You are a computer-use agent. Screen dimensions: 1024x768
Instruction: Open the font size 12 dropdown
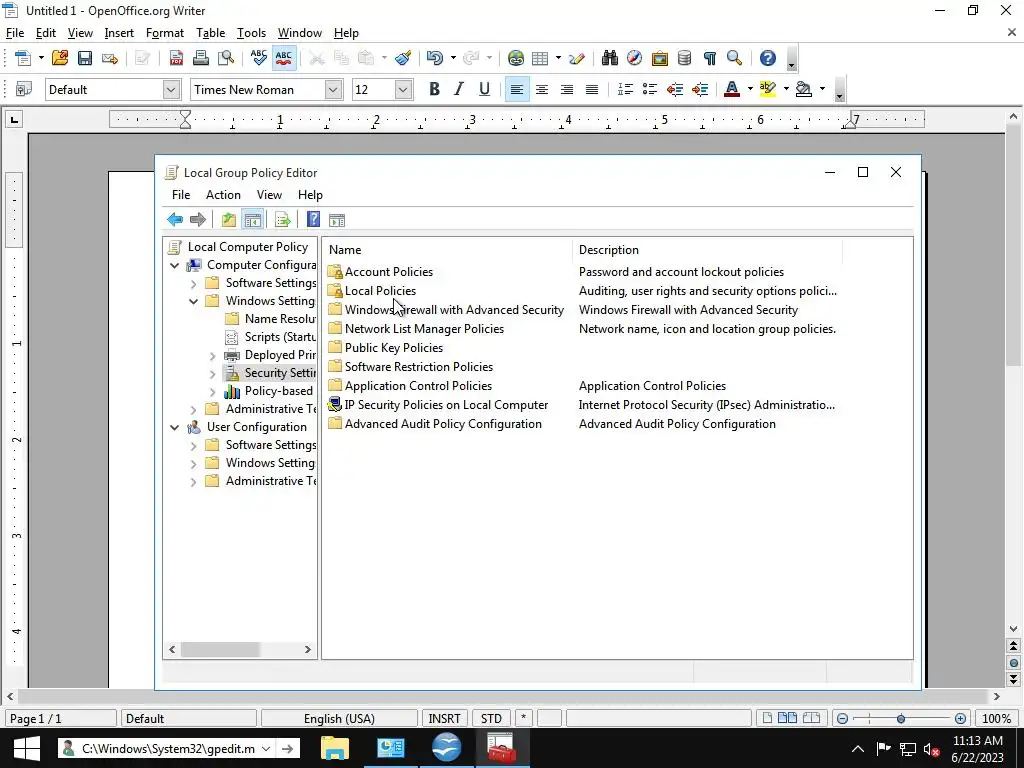pos(403,89)
